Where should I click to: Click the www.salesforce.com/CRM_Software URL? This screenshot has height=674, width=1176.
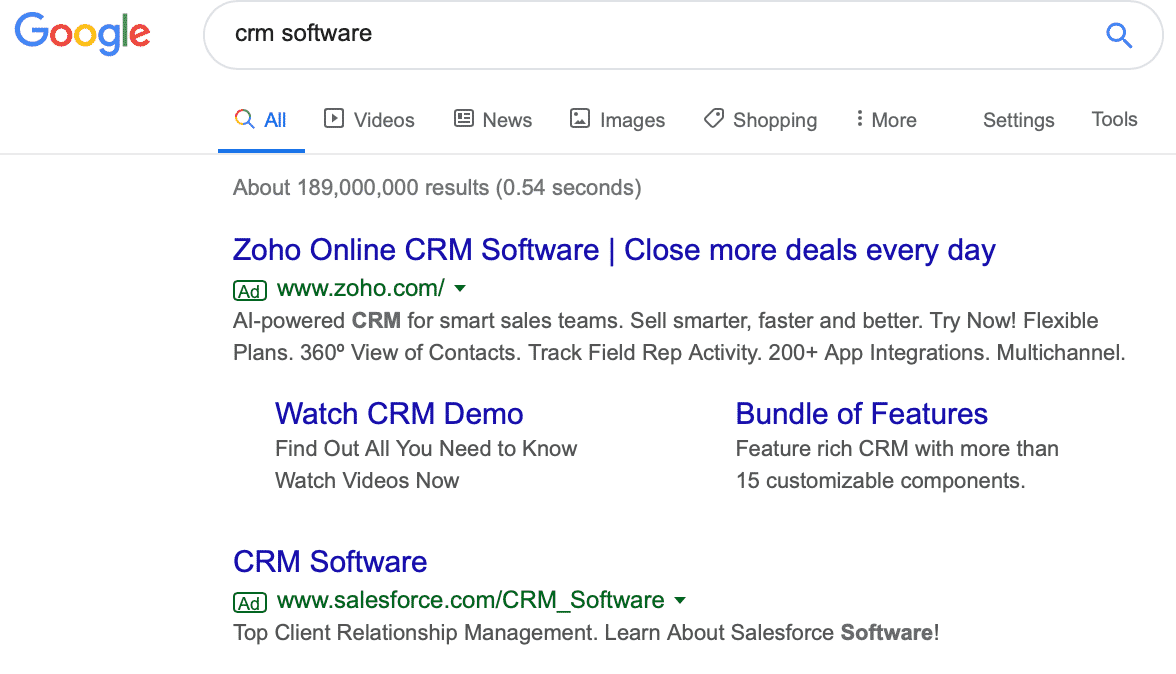click(470, 601)
